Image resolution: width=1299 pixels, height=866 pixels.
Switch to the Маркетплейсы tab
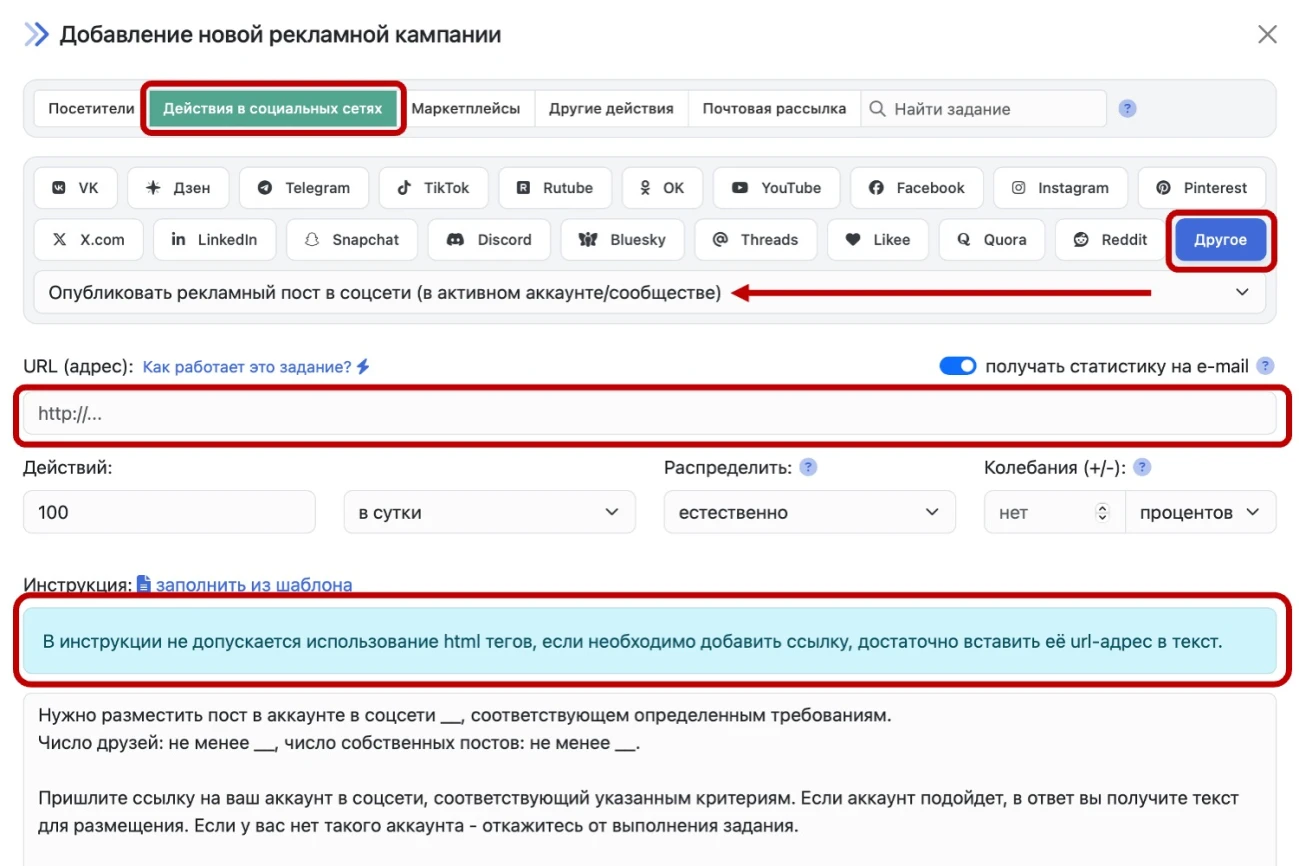466,109
